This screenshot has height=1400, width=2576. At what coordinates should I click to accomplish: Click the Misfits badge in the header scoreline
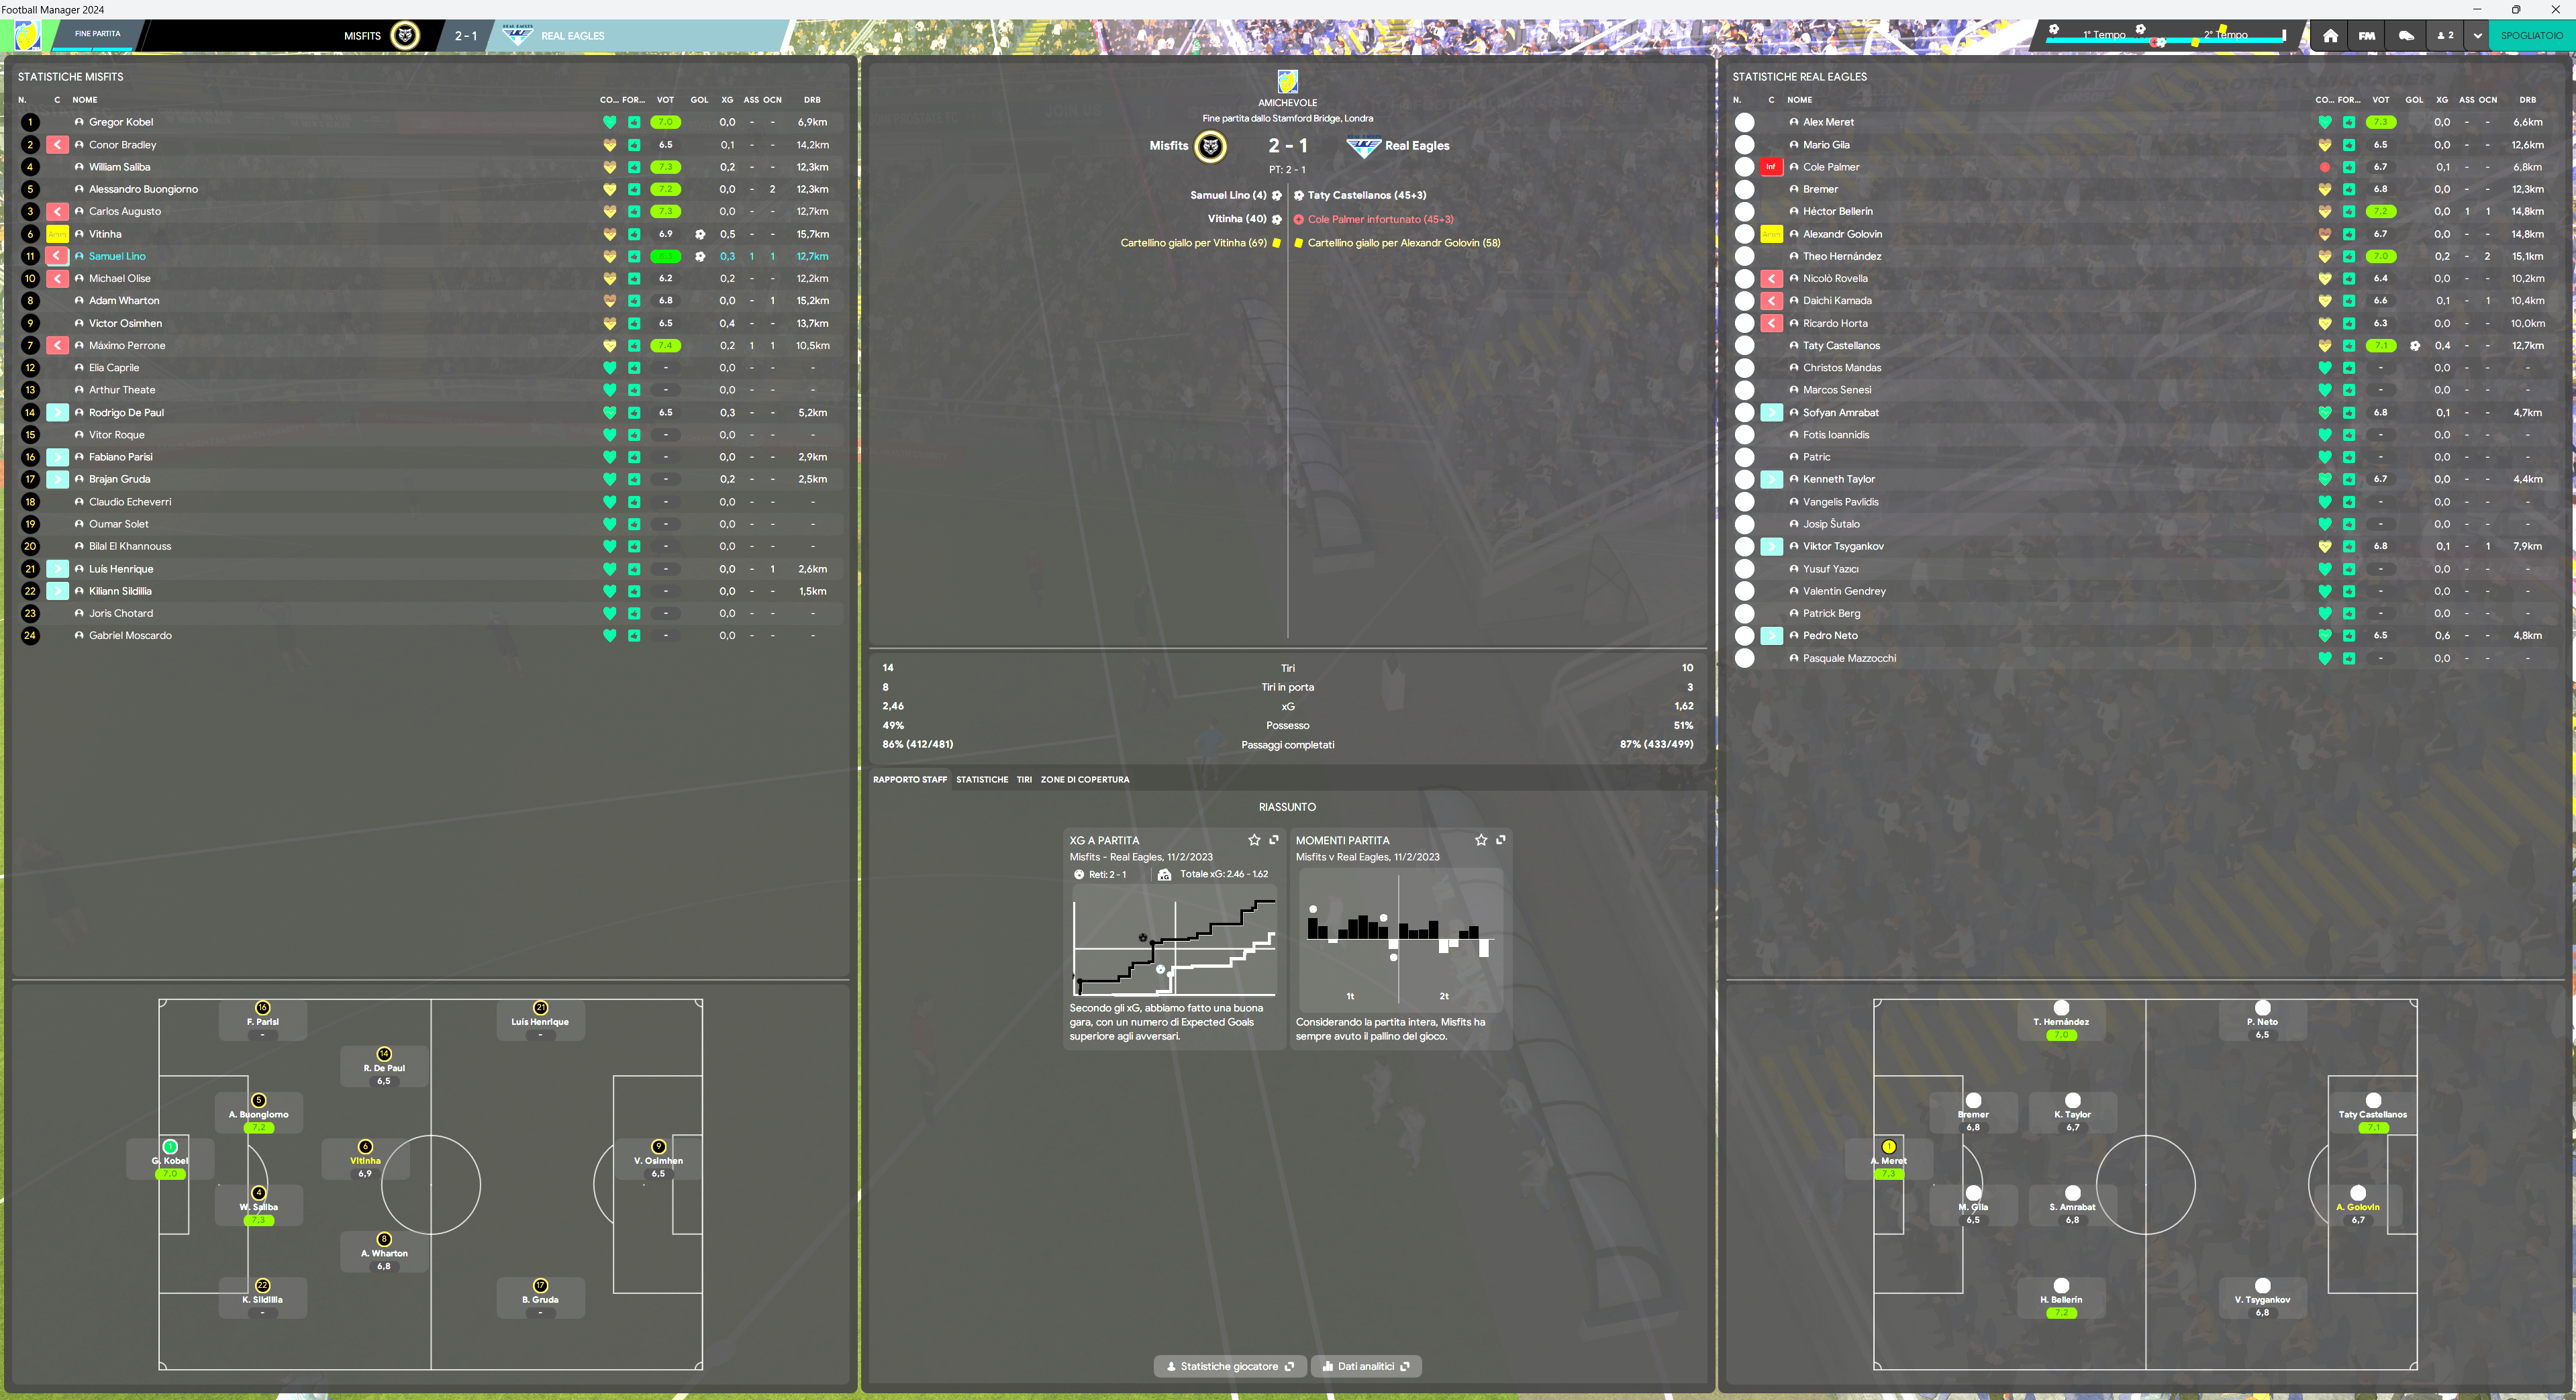click(x=405, y=36)
